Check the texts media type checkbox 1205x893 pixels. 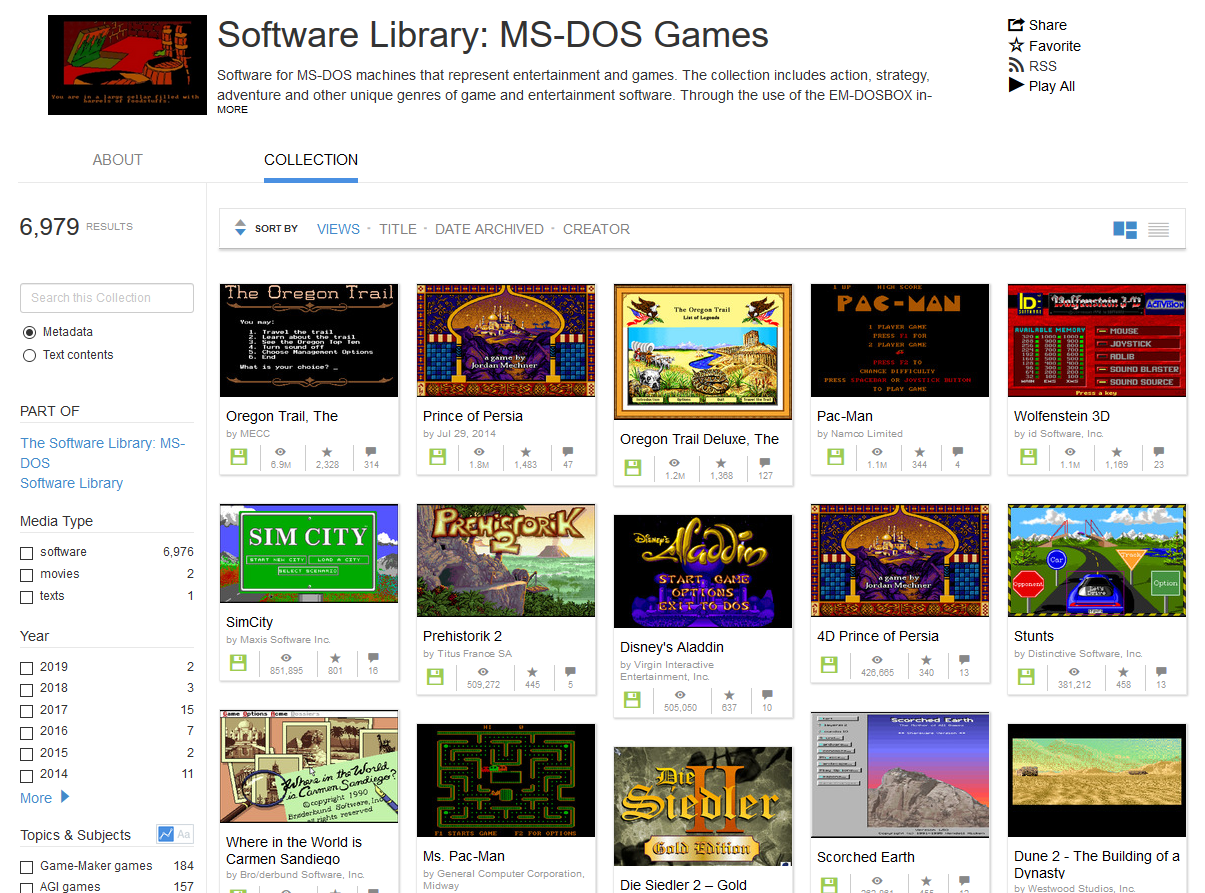(x=27, y=597)
